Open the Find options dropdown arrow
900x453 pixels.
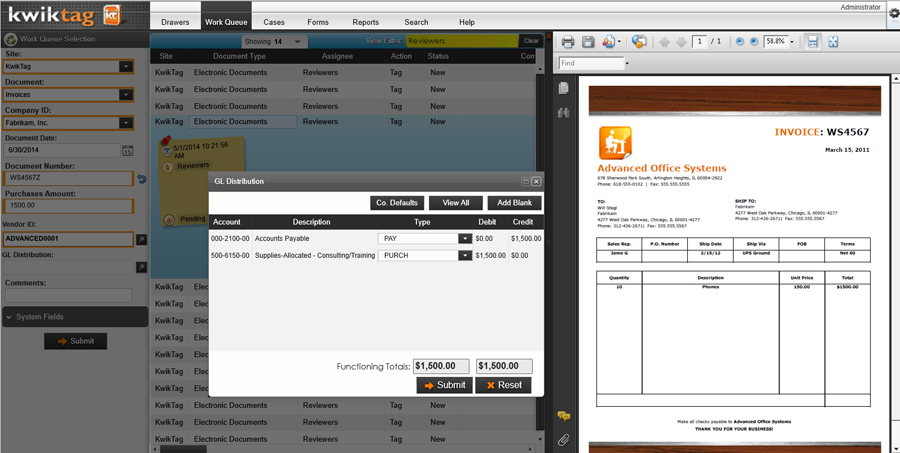point(627,63)
